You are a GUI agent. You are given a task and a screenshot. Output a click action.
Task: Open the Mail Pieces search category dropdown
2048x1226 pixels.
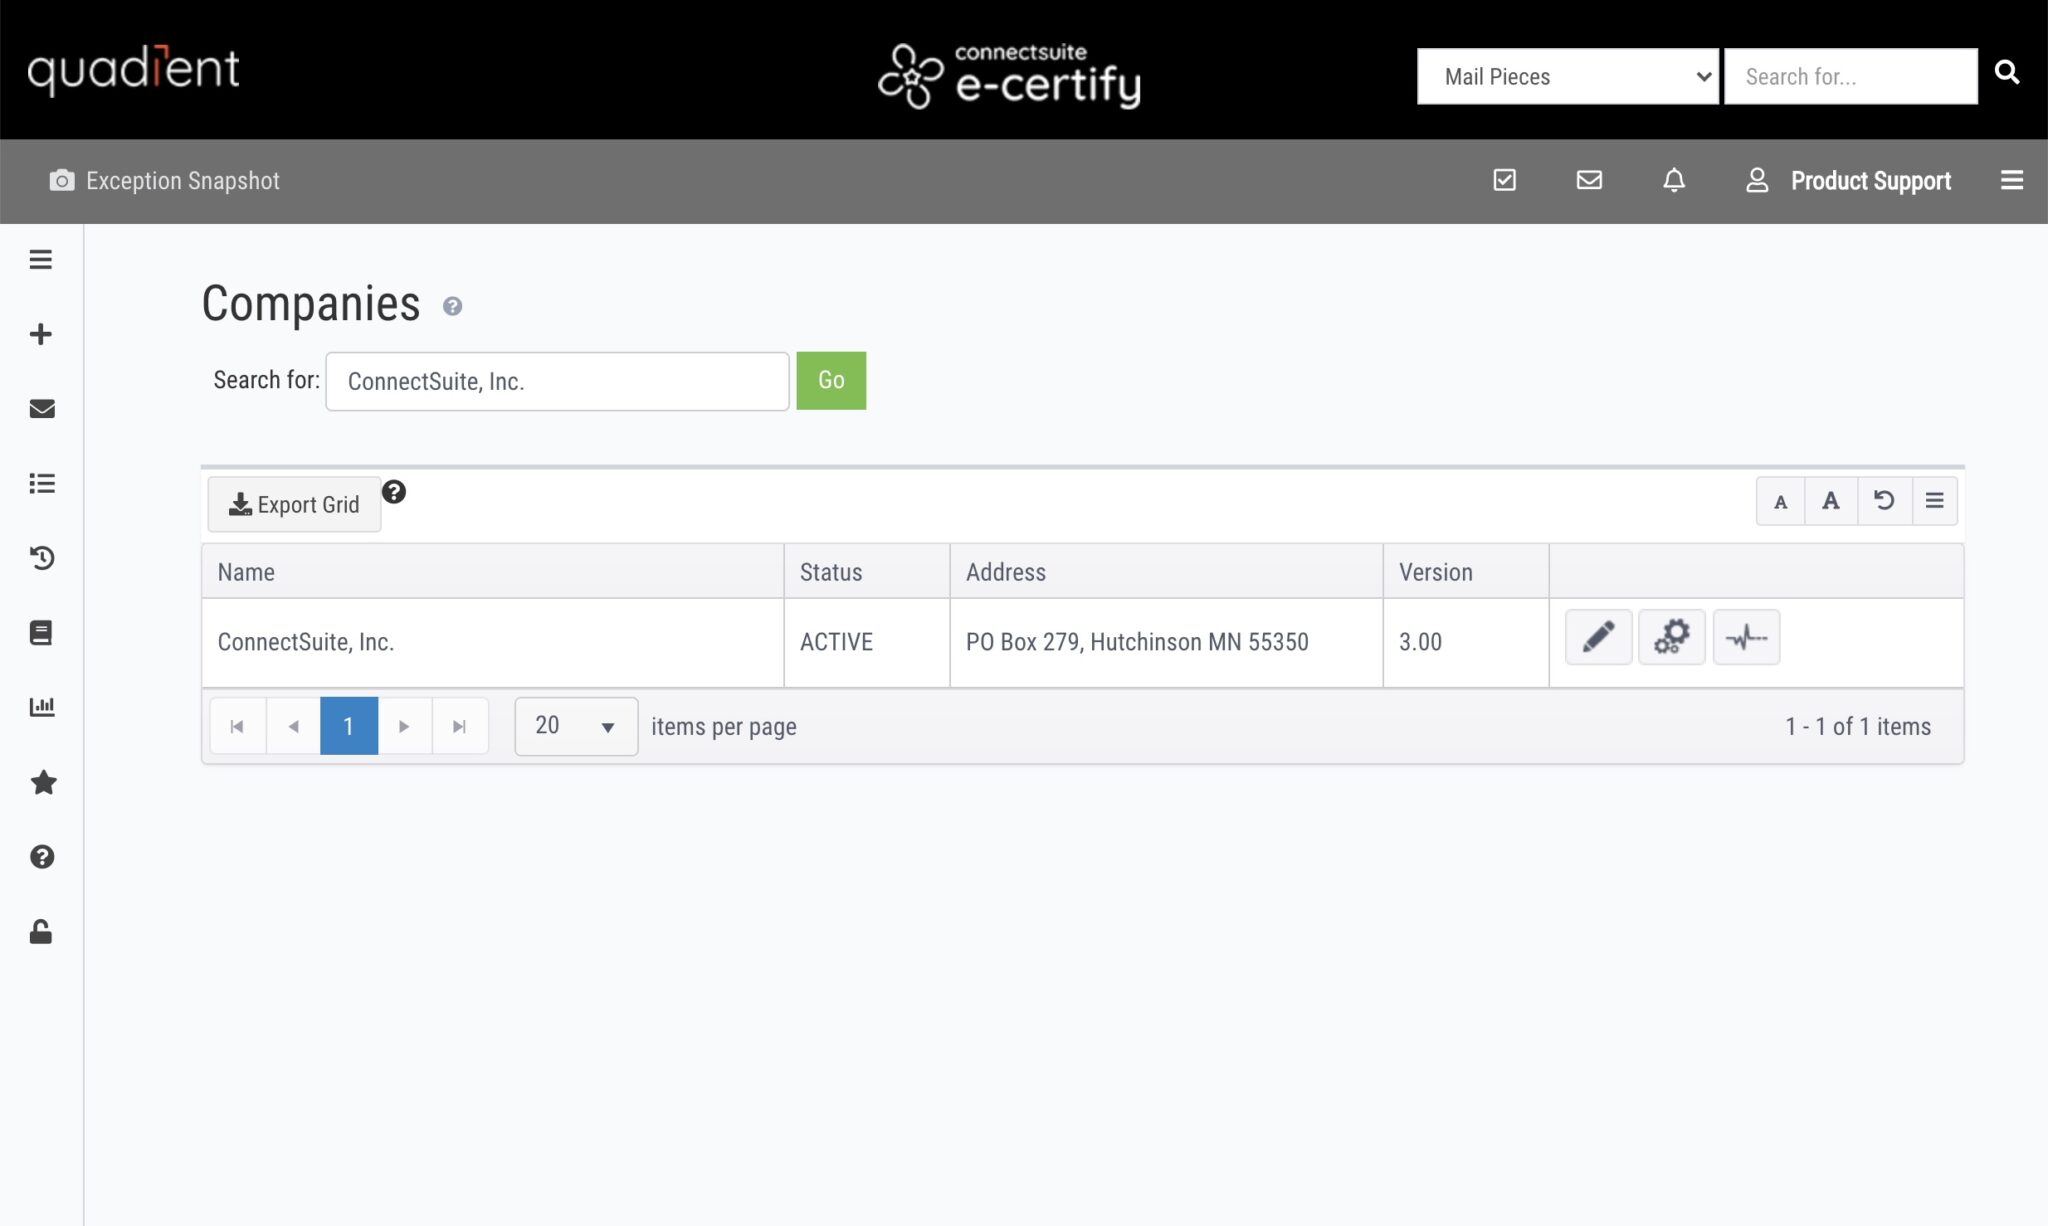click(1567, 76)
